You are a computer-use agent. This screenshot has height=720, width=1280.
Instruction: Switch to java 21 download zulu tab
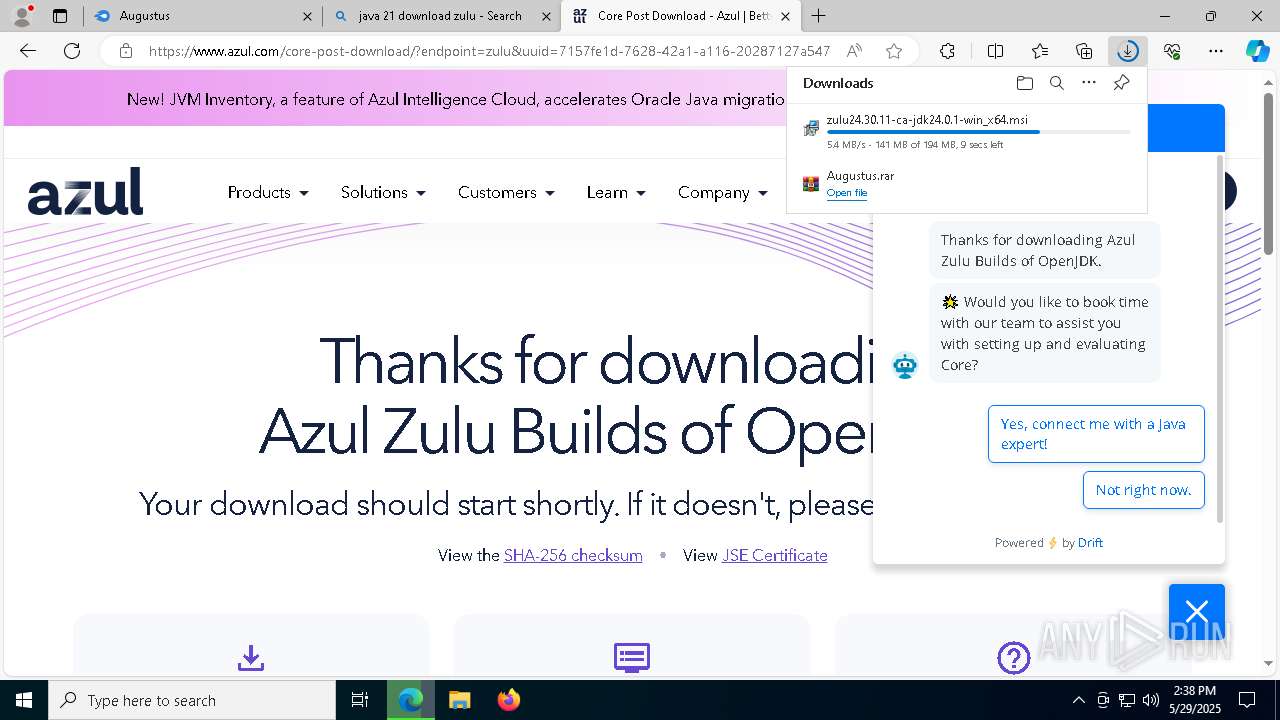coord(440,16)
